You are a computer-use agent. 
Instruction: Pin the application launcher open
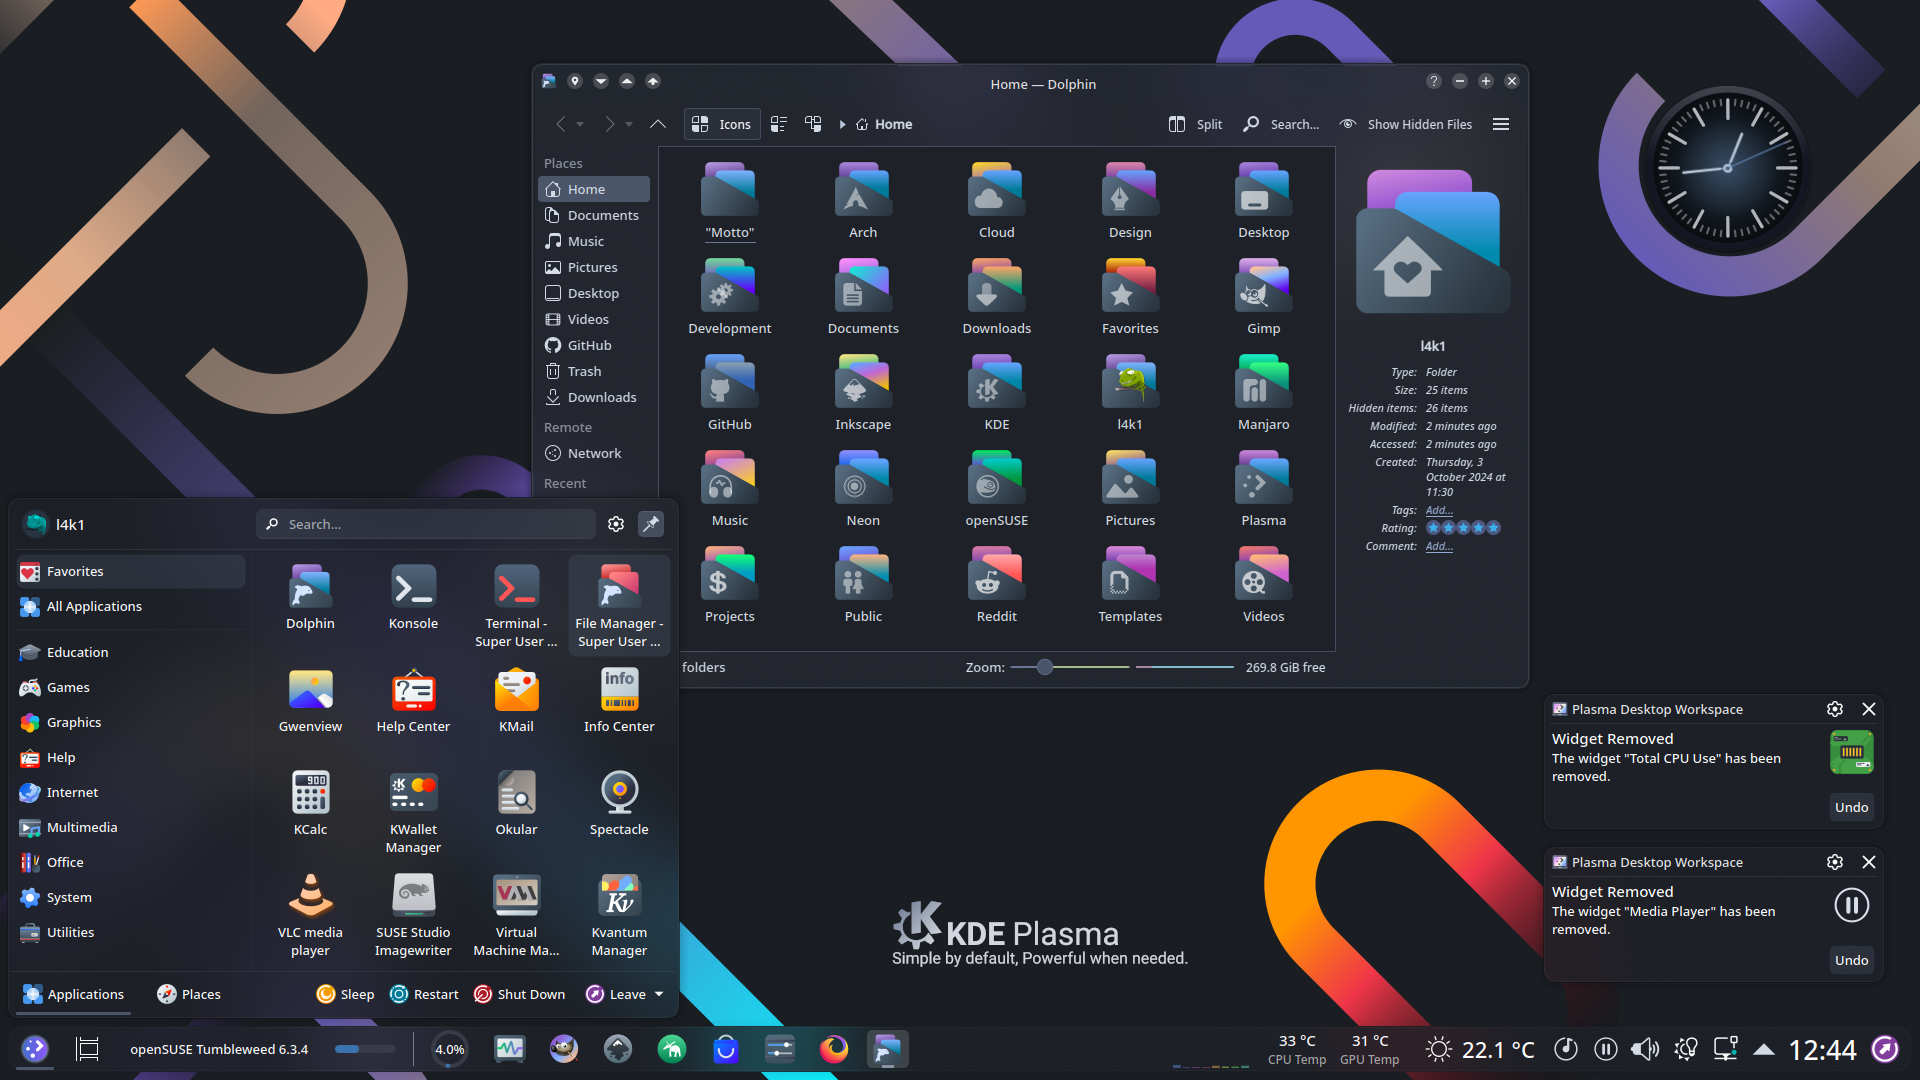tap(651, 524)
